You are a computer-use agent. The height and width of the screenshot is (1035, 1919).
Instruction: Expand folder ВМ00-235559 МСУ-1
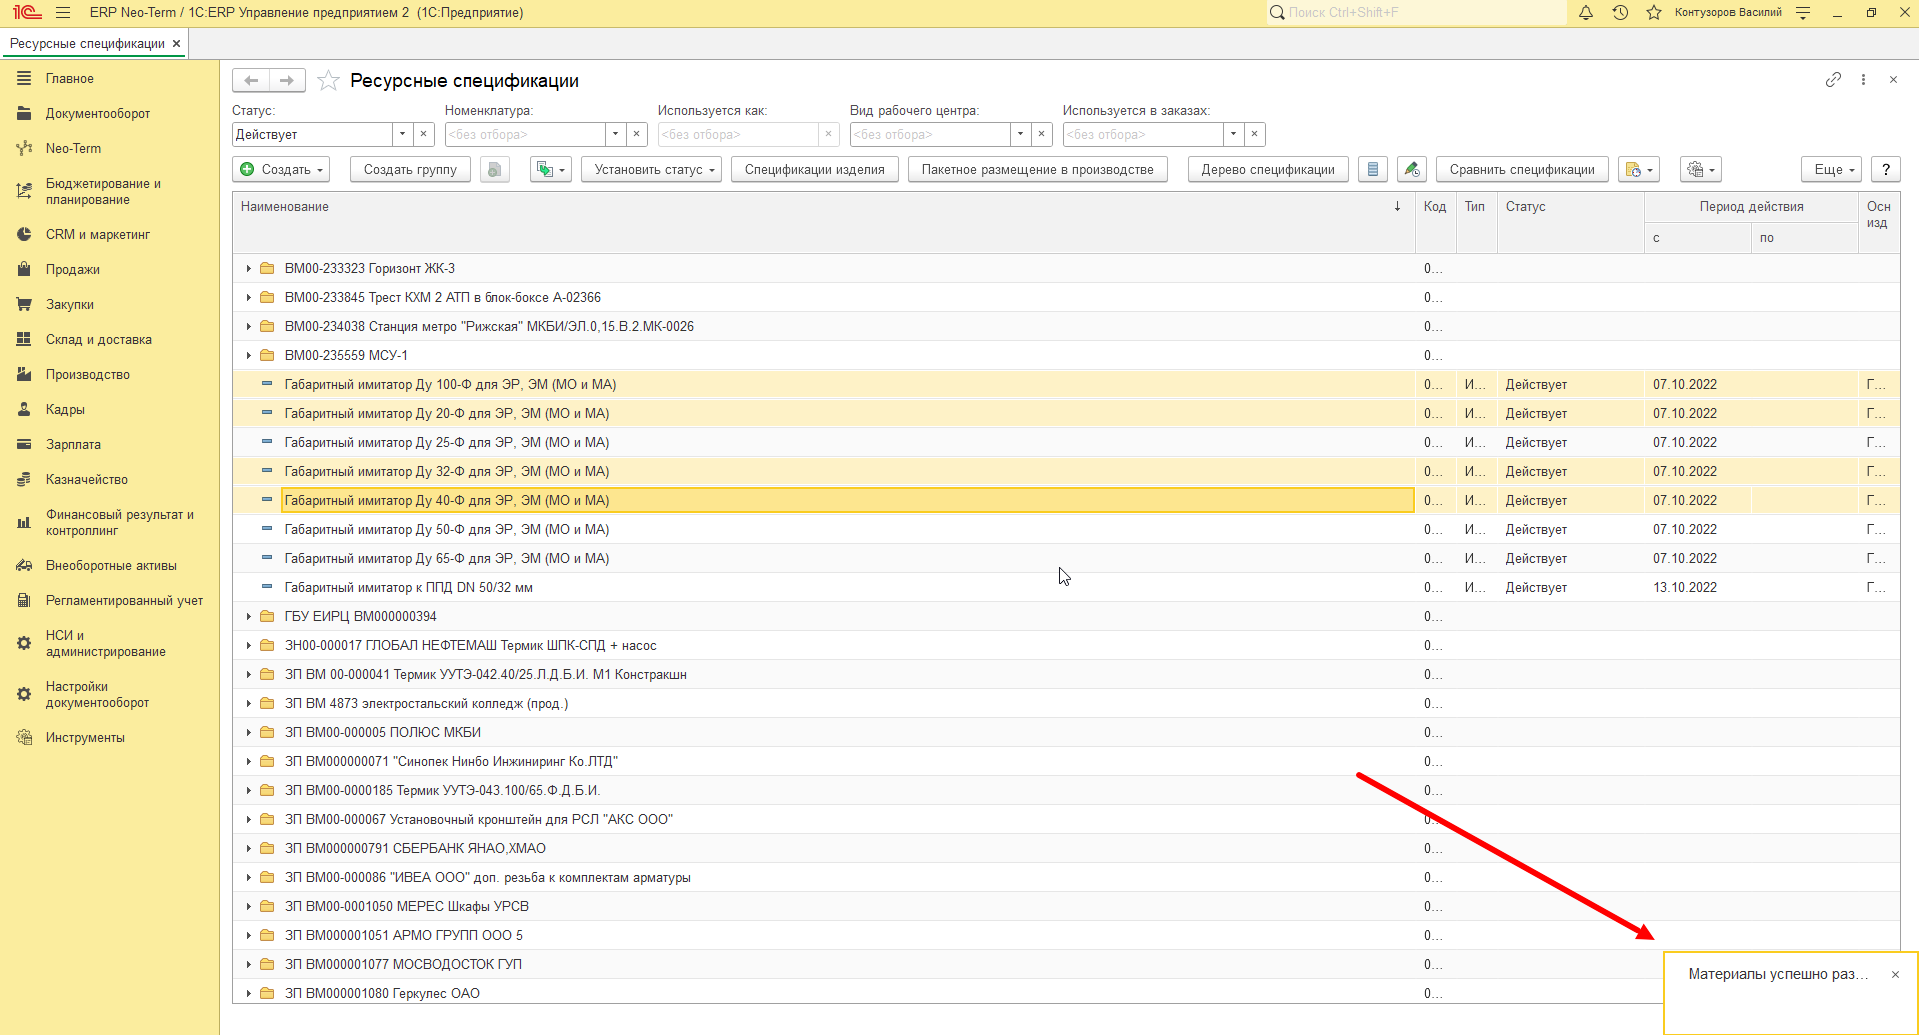tap(249, 356)
